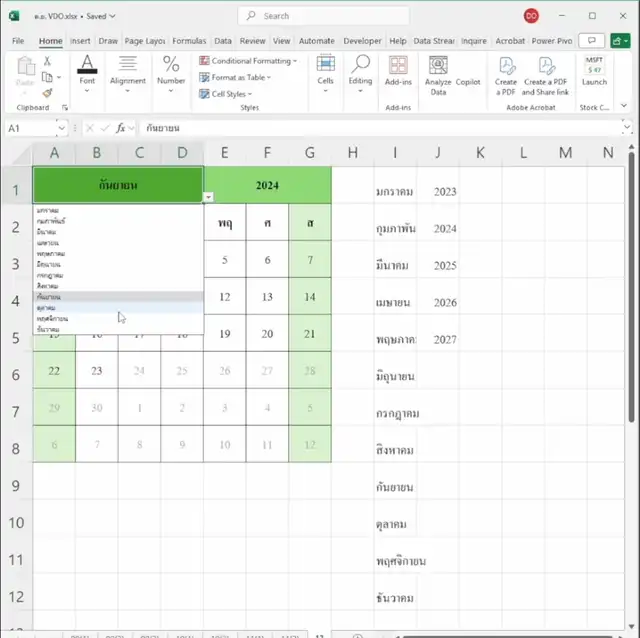
Task: Launch the MSFT Stock Connector icon
Action: click(x=594, y=72)
